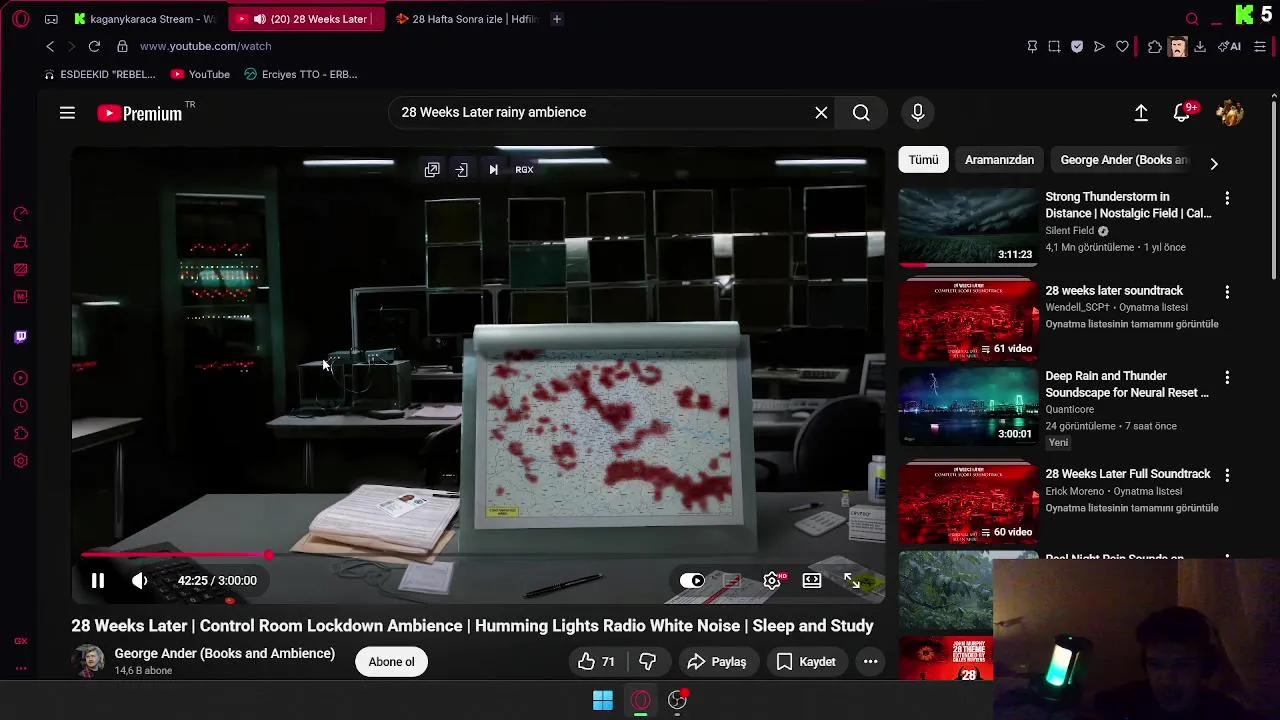Open the 'Erciyes TTO - ERB...' bookmark

(300, 74)
